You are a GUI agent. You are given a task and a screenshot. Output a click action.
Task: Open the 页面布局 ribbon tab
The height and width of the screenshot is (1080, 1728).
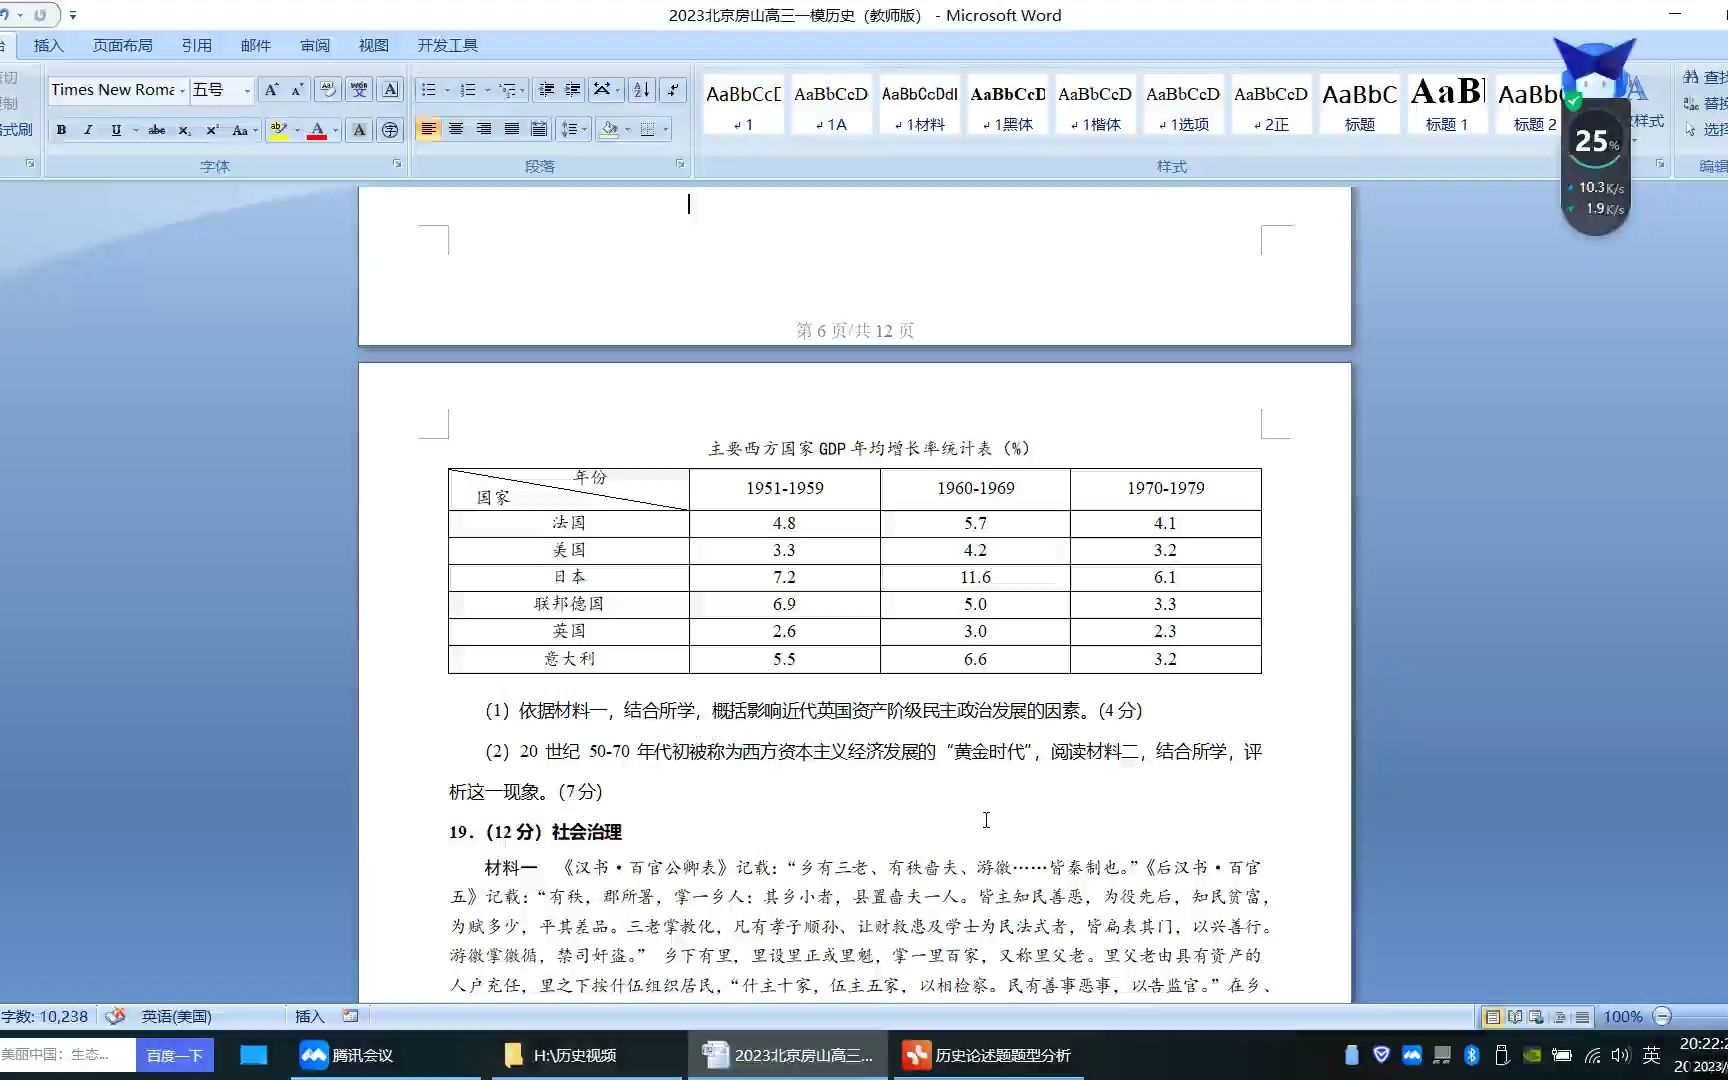122,46
